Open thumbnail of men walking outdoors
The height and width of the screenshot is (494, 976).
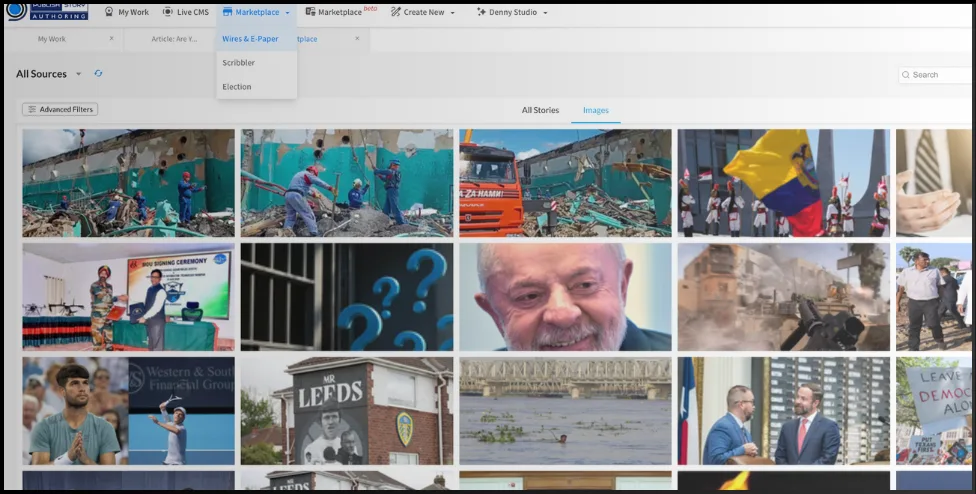coord(934,297)
